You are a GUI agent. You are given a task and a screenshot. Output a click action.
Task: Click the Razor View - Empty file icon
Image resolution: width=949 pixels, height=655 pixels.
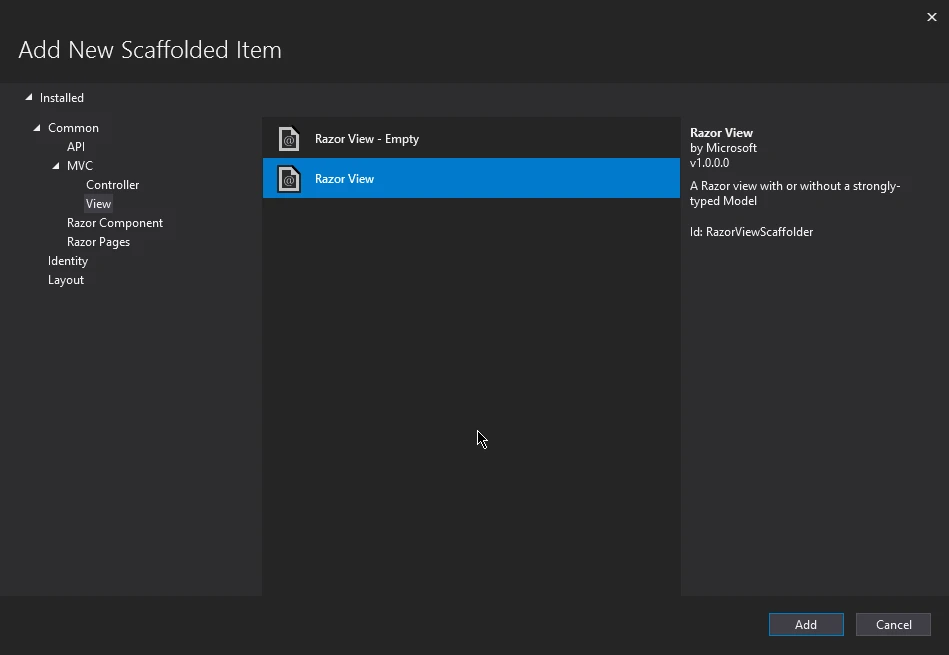click(x=289, y=139)
